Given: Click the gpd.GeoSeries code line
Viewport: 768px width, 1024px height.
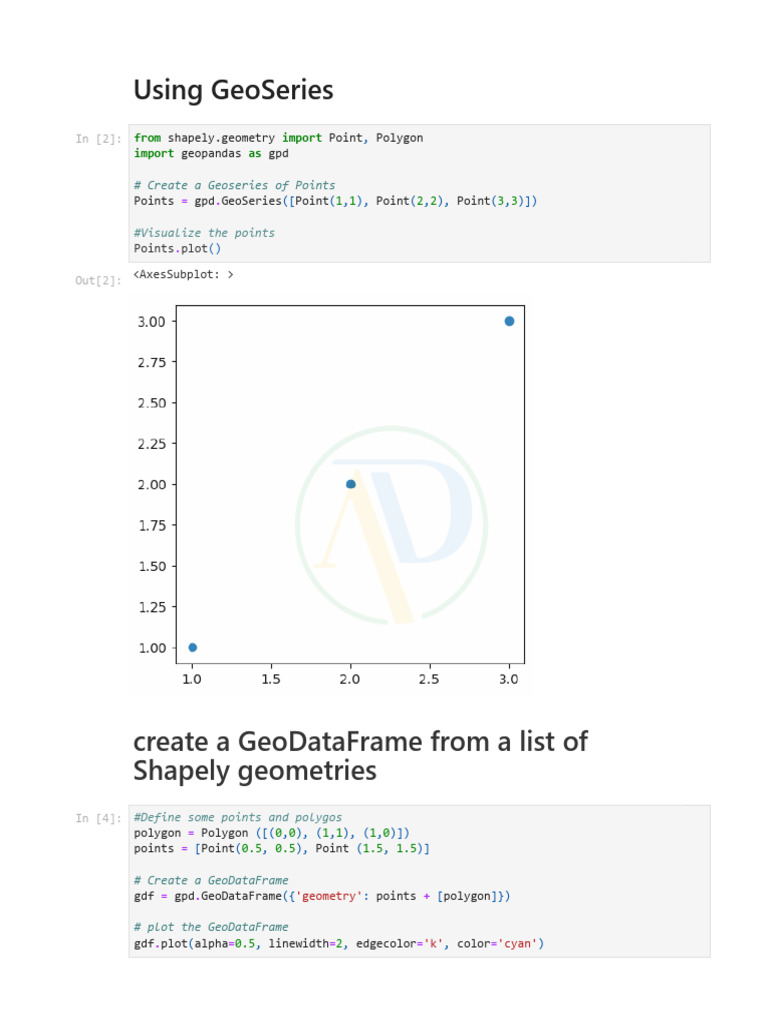Looking at the screenshot, I should 335,201.
